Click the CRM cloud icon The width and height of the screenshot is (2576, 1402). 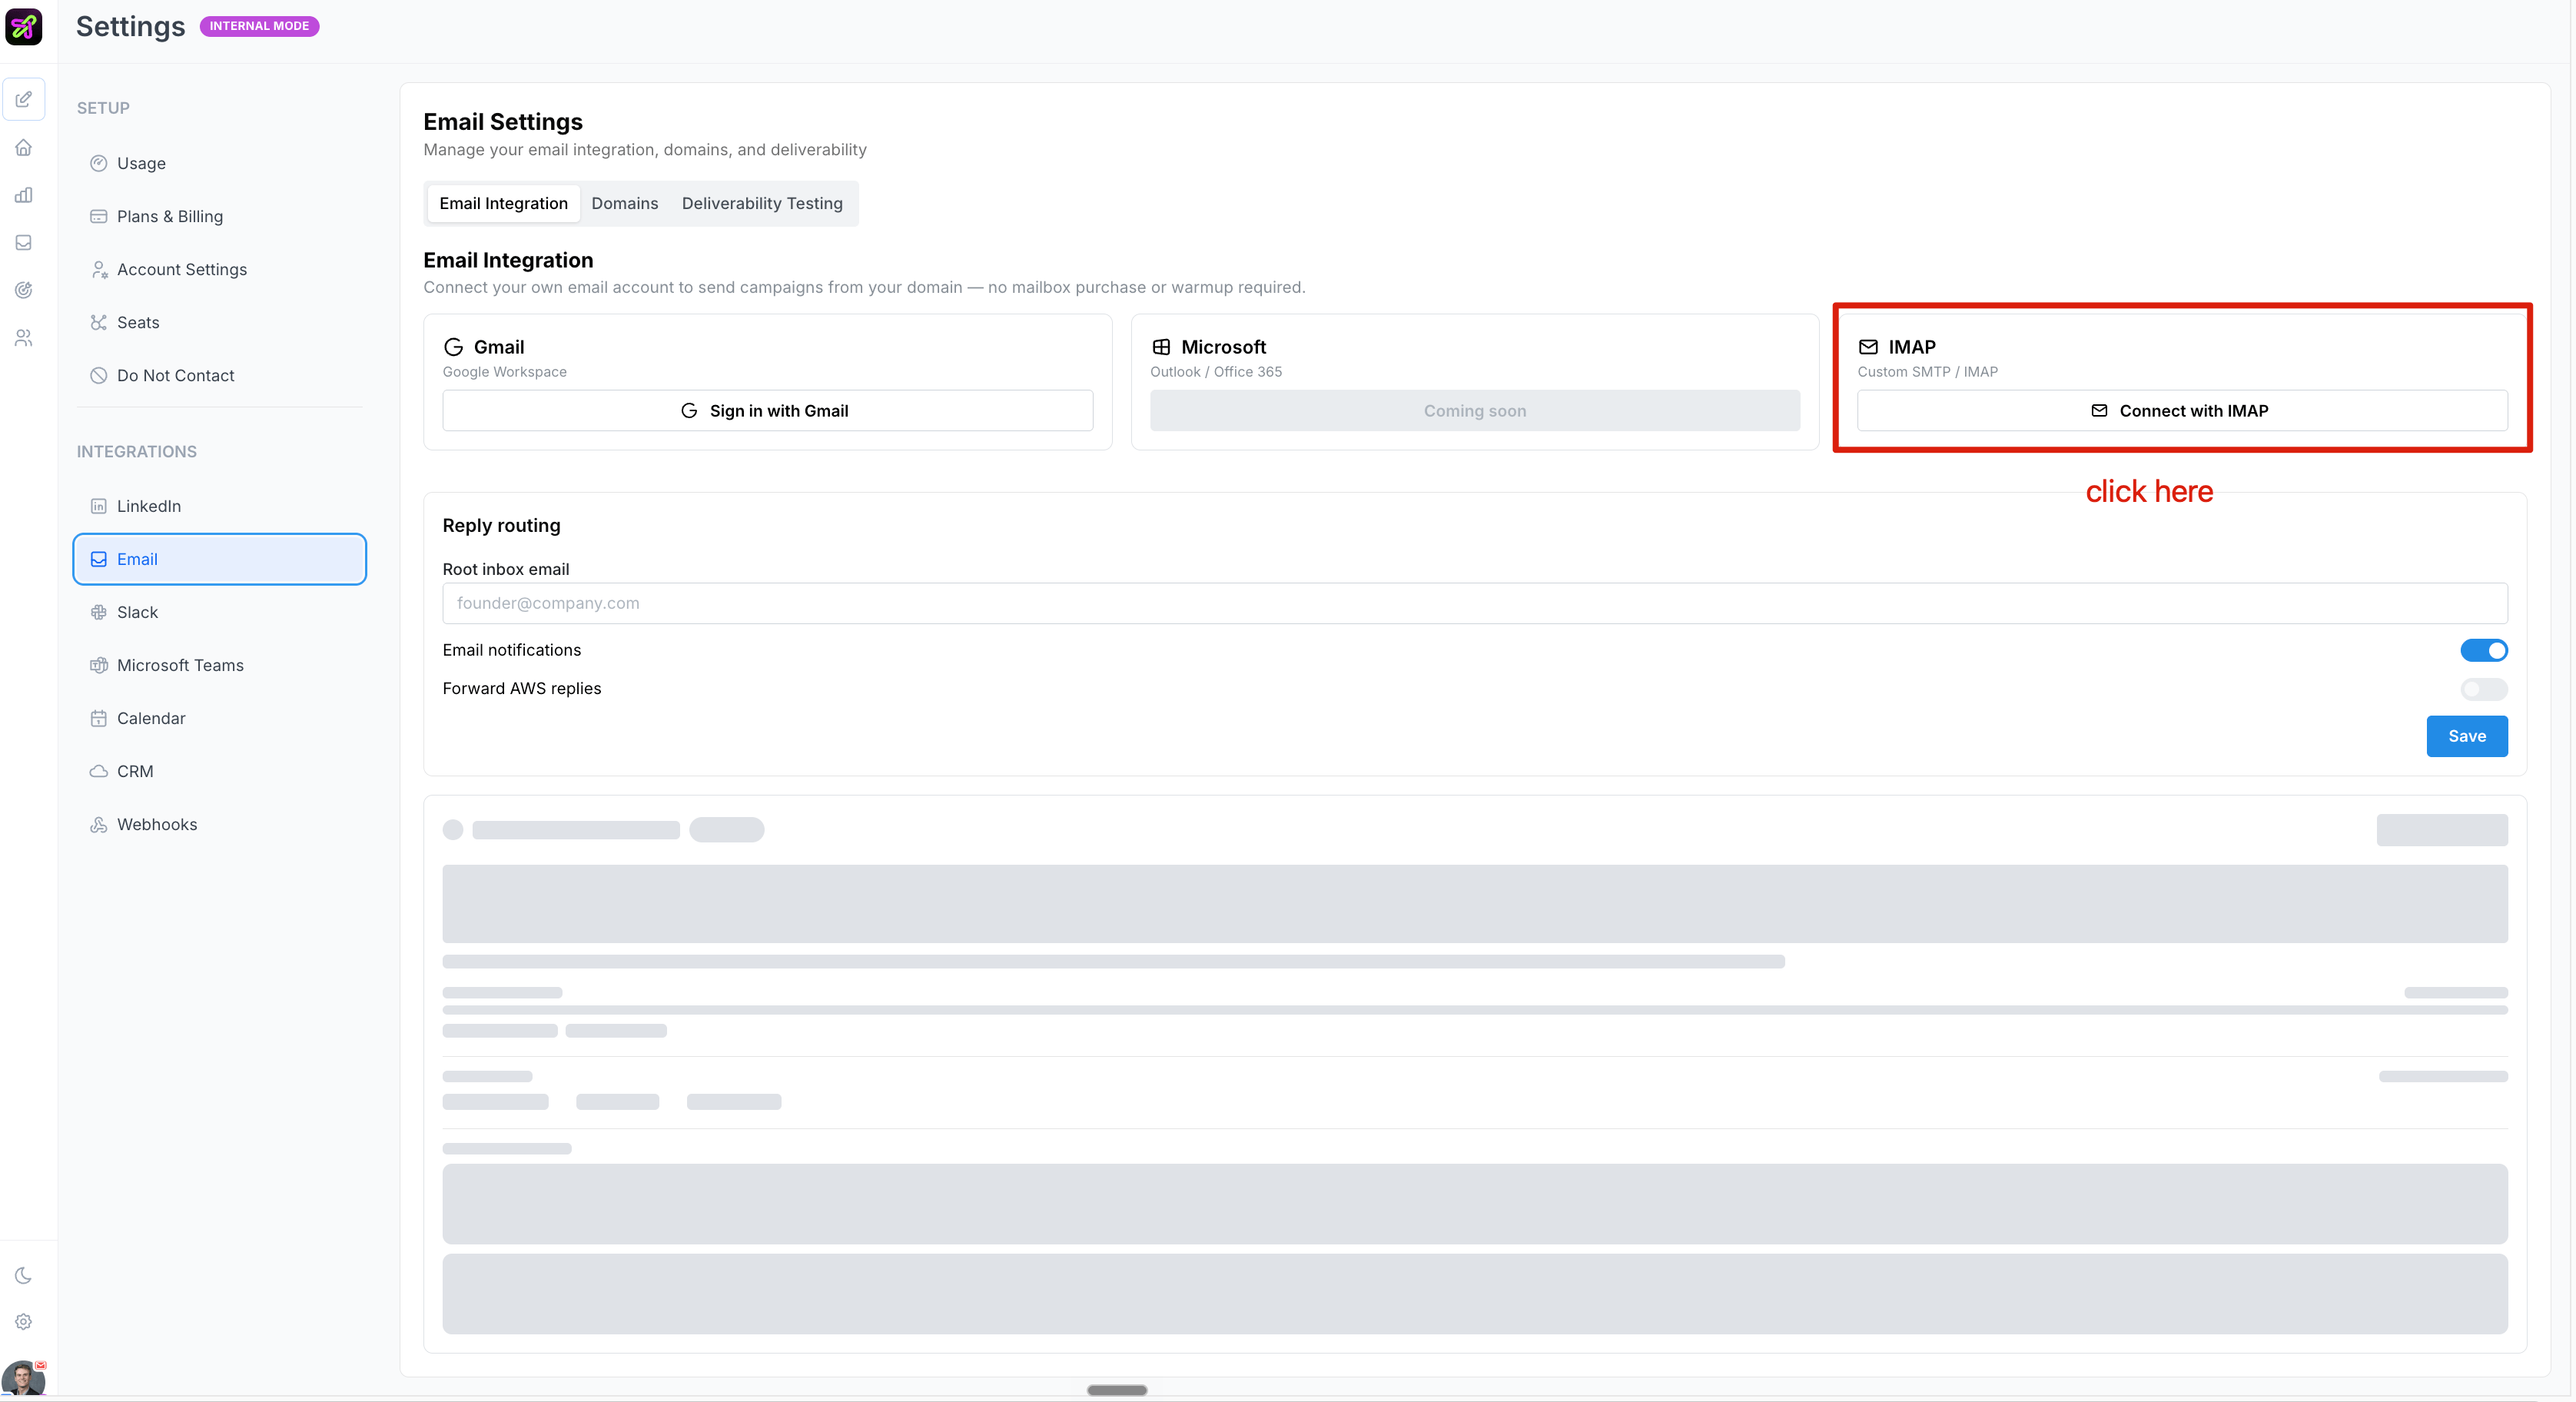point(98,771)
